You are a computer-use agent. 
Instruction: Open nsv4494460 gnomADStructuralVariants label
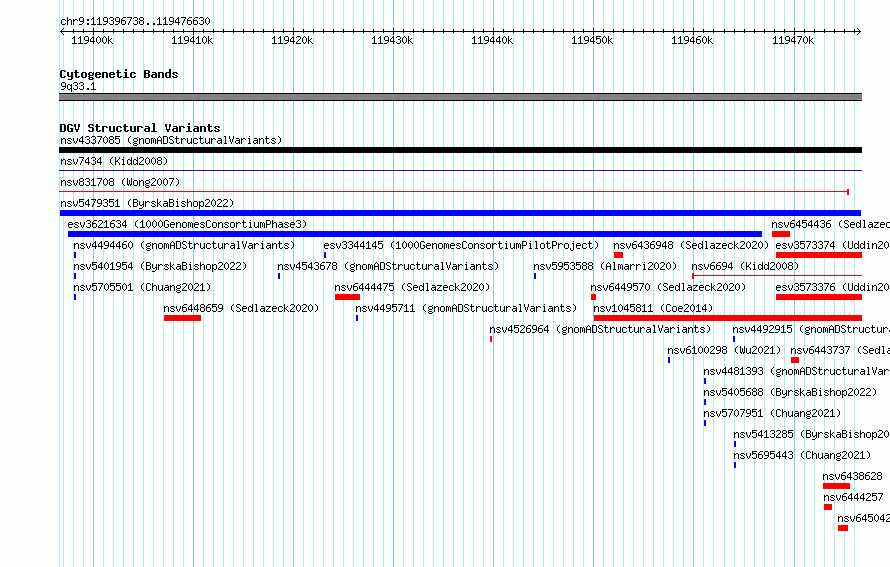[184, 245]
